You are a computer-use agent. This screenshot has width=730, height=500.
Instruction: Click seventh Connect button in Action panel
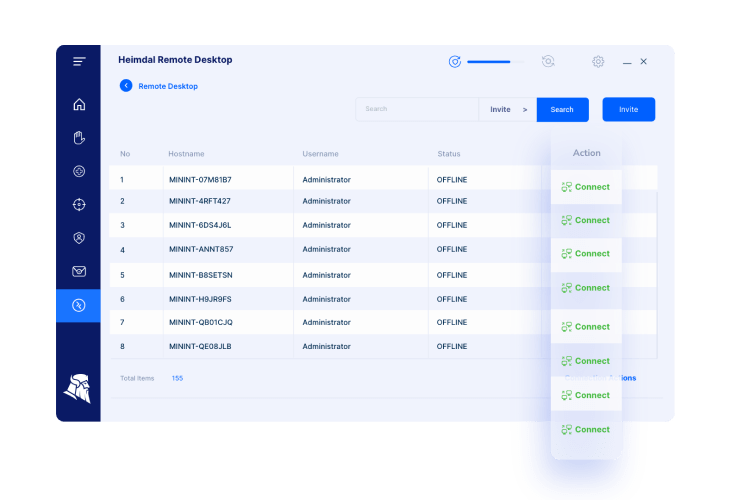[586, 395]
